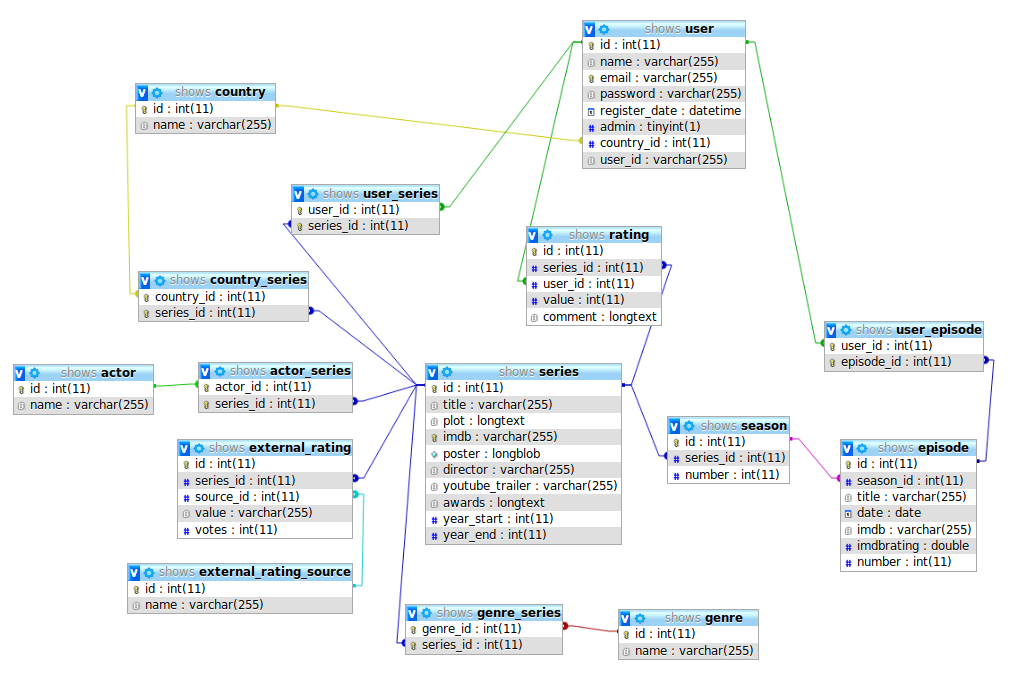
Task: Click the gear icon on the user table
Action: pos(604,29)
